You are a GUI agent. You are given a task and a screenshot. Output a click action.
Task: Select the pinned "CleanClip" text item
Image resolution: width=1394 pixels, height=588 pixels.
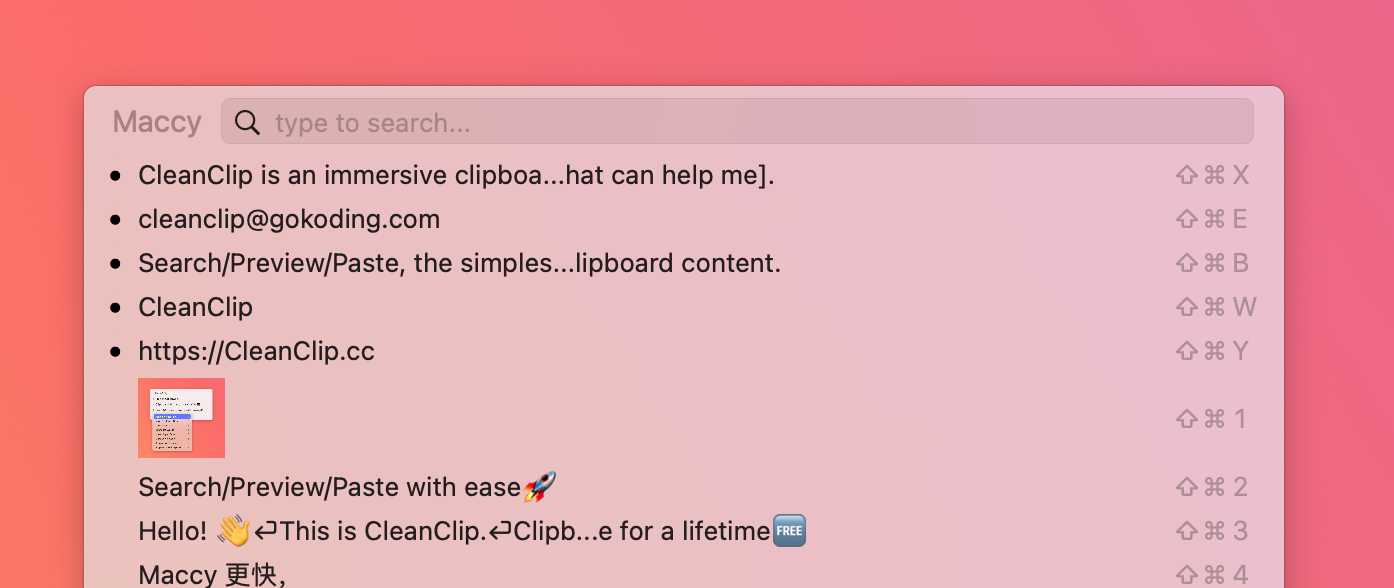[195, 307]
